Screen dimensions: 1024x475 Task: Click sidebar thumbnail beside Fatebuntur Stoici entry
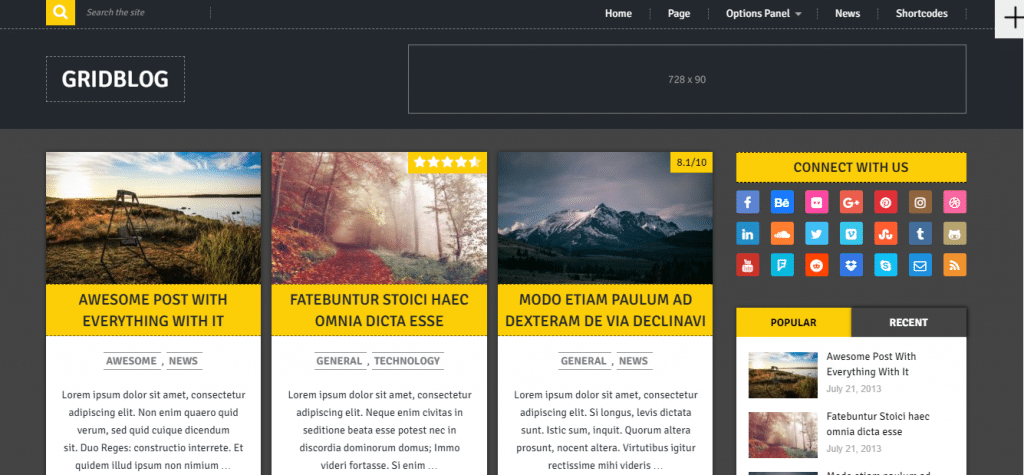(783, 435)
